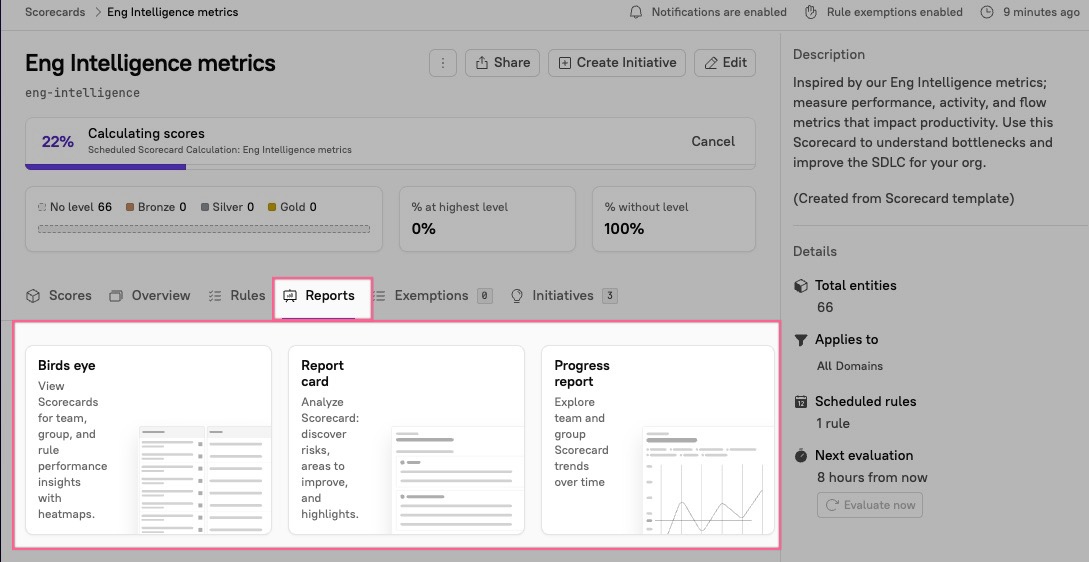
Task: Switch to the Rules tab
Action: (236, 295)
